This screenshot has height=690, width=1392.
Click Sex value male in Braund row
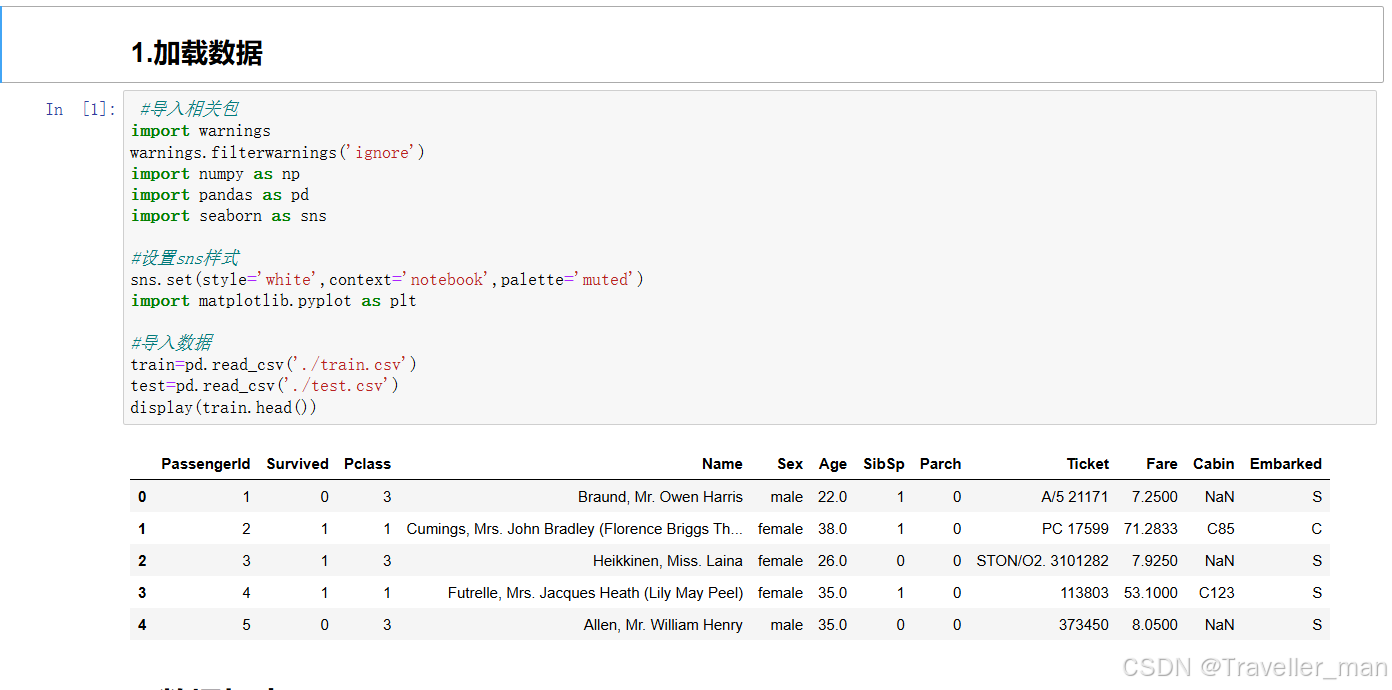pos(787,497)
